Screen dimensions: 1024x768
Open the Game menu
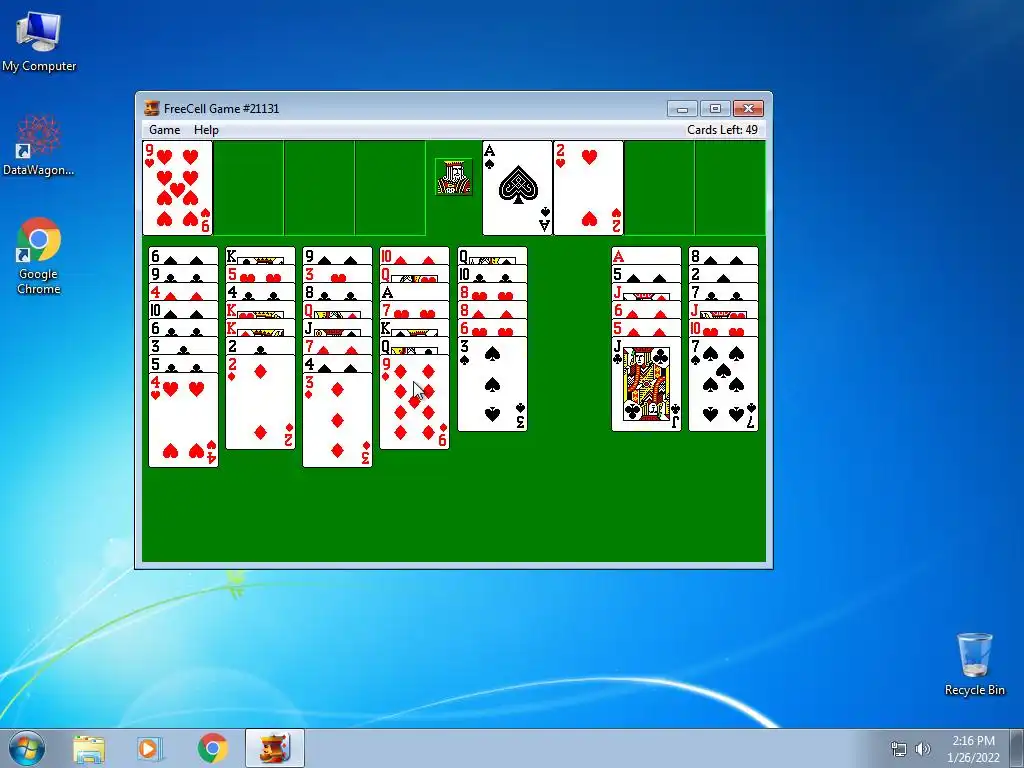(x=165, y=130)
